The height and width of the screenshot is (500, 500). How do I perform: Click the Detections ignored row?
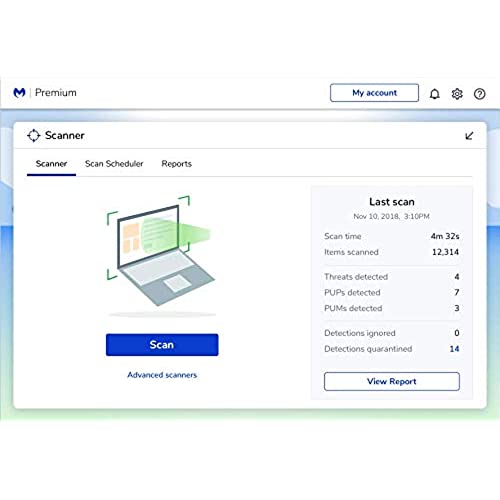tap(392, 333)
